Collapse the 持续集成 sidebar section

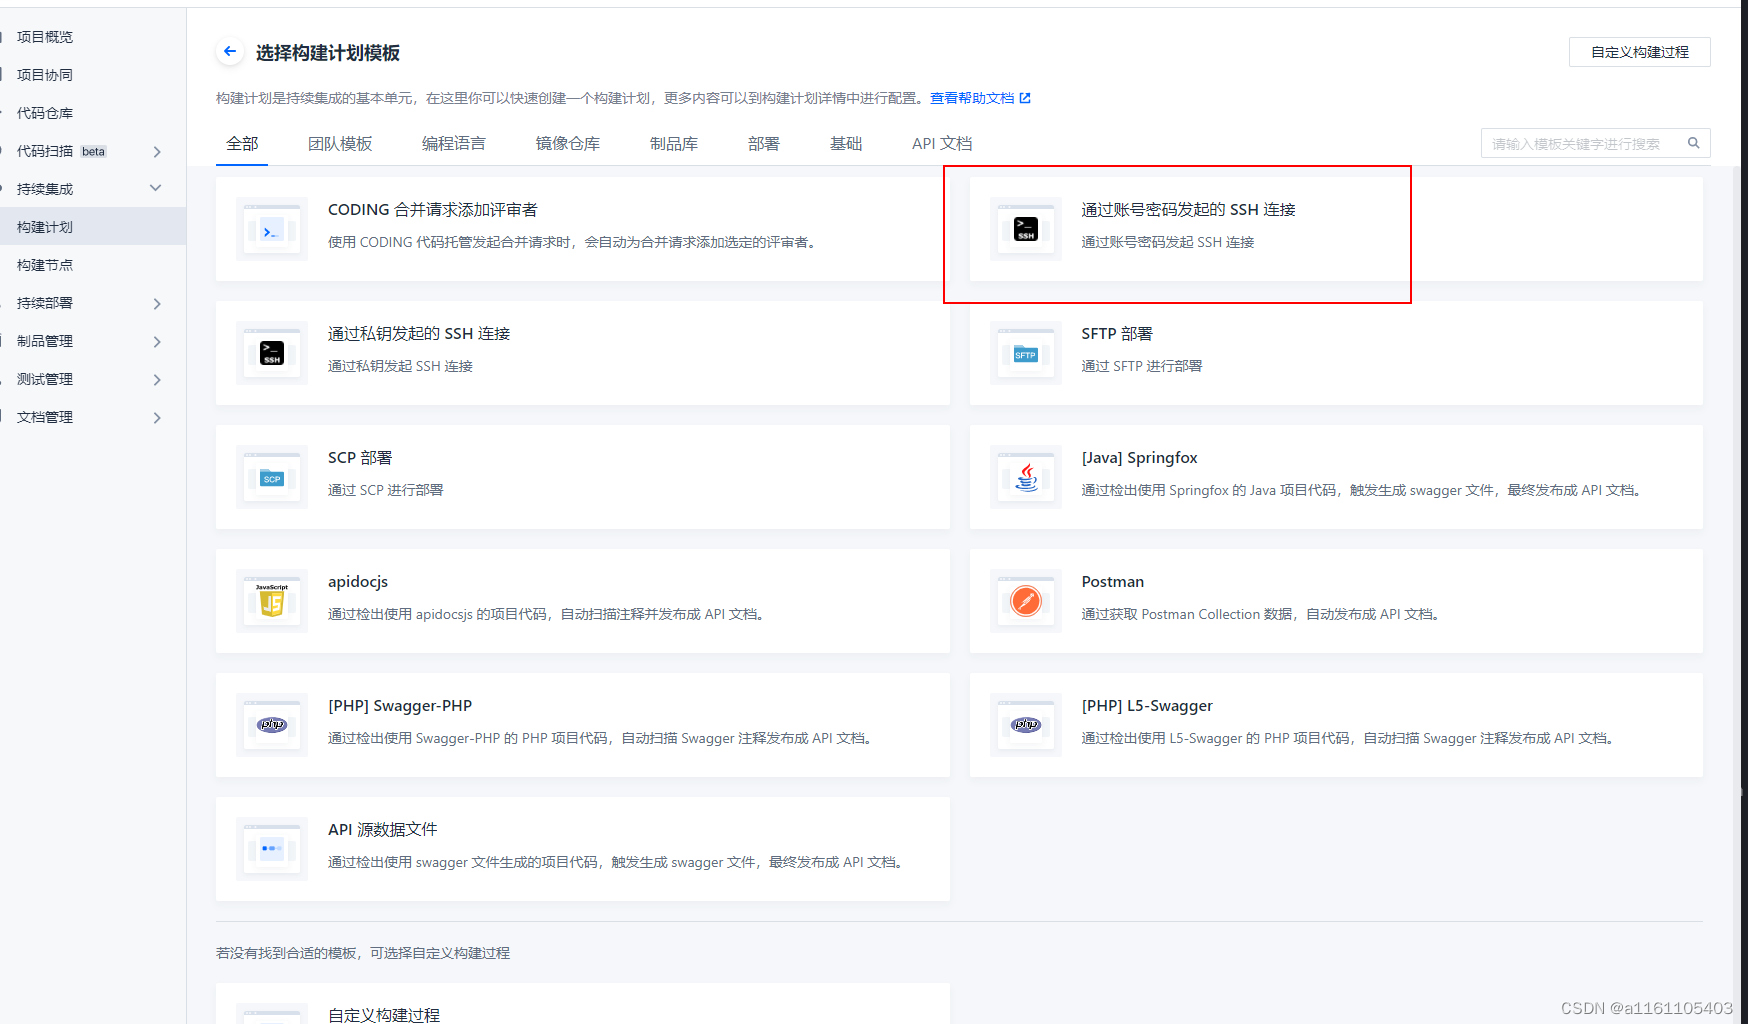click(x=156, y=188)
